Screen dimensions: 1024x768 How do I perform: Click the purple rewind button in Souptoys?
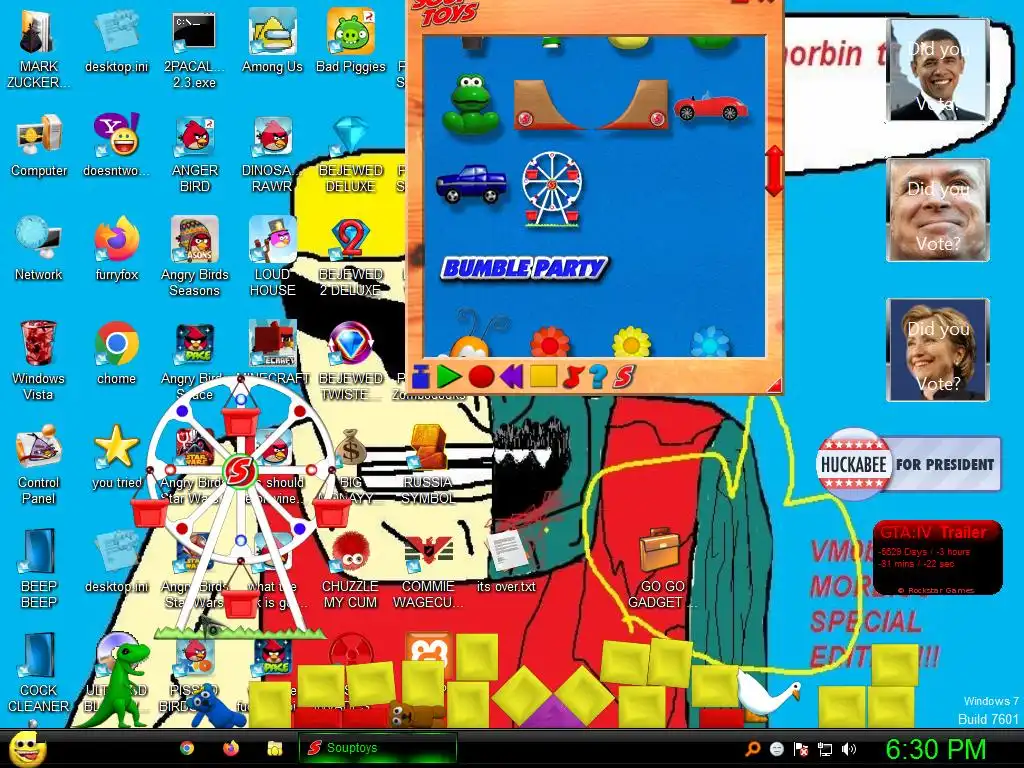(x=511, y=377)
